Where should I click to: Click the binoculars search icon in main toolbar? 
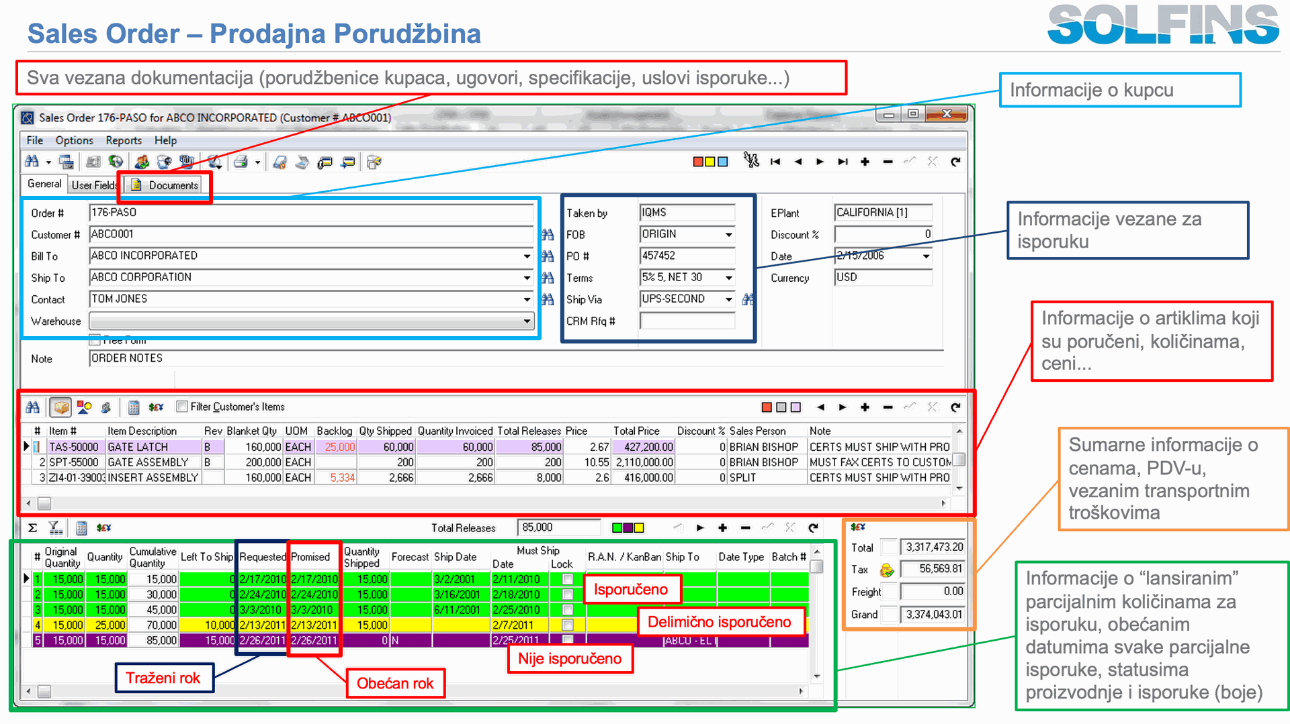click(31, 162)
